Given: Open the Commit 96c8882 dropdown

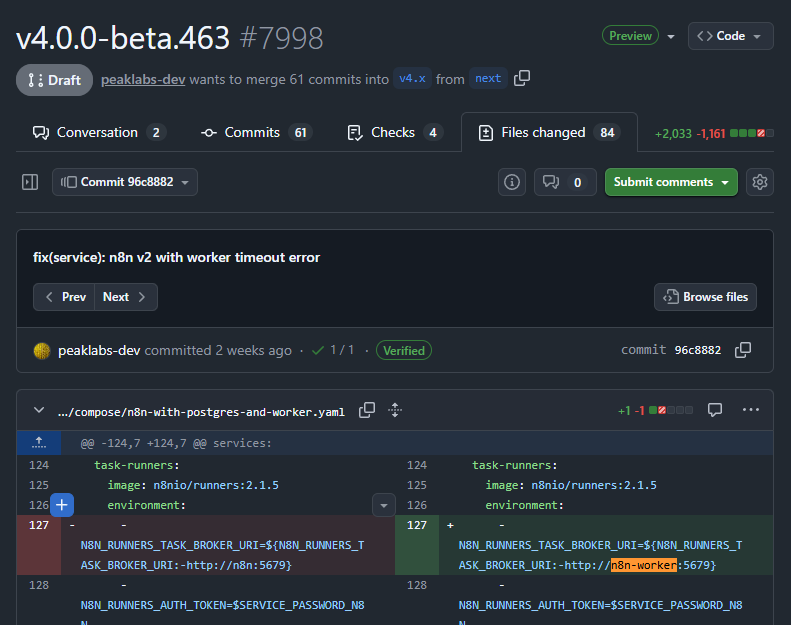Looking at the screenshot, I should pos(125,182).
